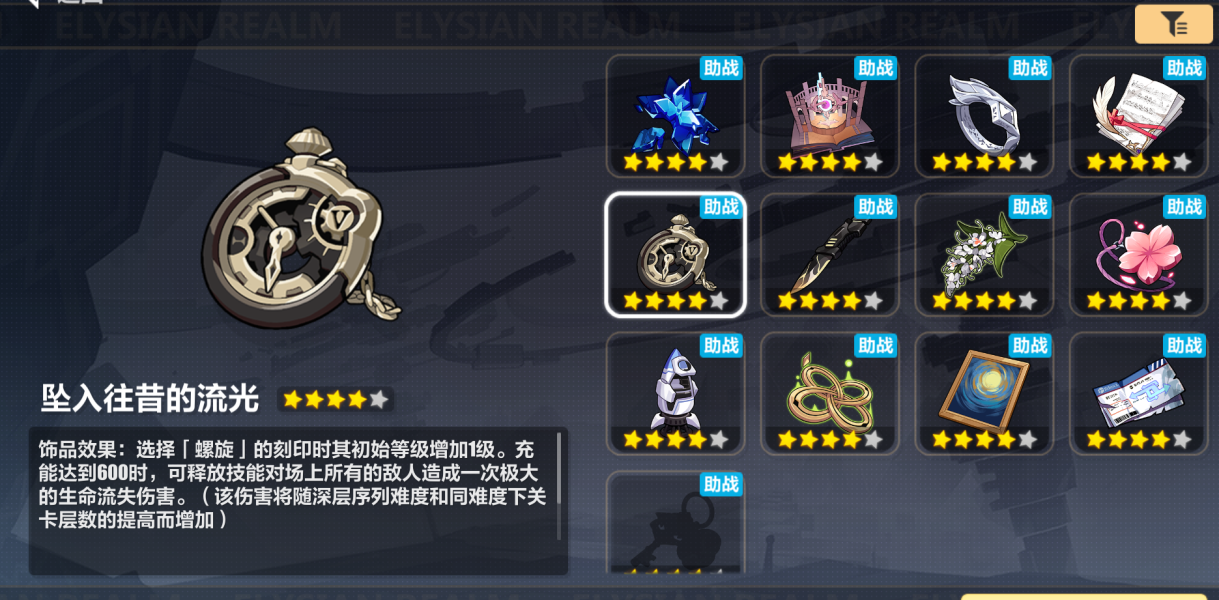Screen dimensions: 1219x600
Task: Click the 助战 tag on crystal item
Action: click(x=722, y=68)
